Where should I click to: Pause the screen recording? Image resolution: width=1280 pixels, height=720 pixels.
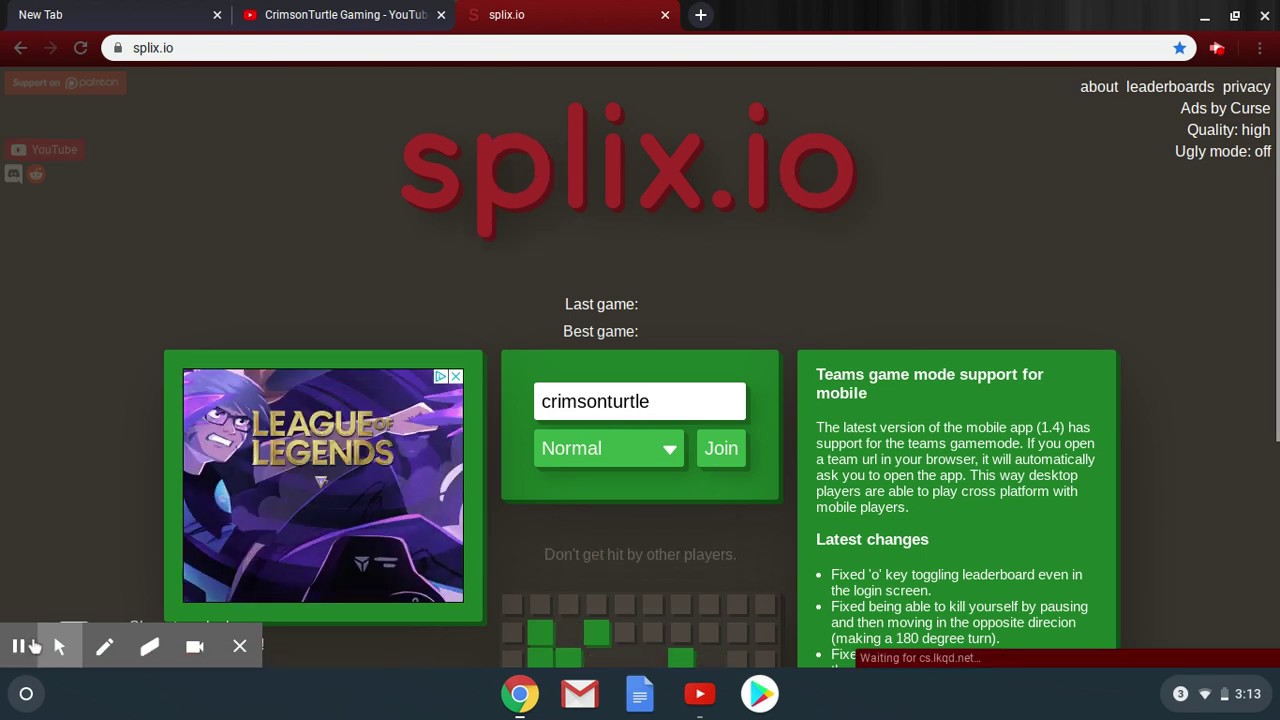click(18, 647)
